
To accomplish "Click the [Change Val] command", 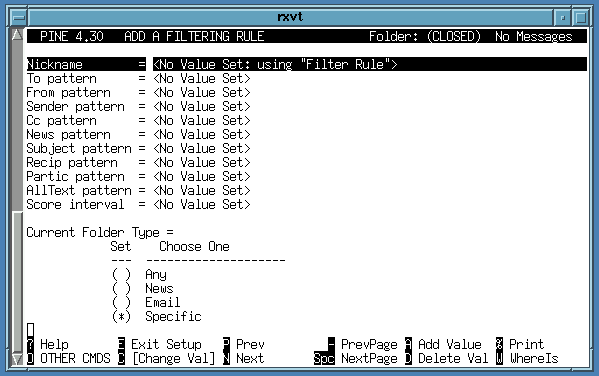I will (x=173, y=358).
